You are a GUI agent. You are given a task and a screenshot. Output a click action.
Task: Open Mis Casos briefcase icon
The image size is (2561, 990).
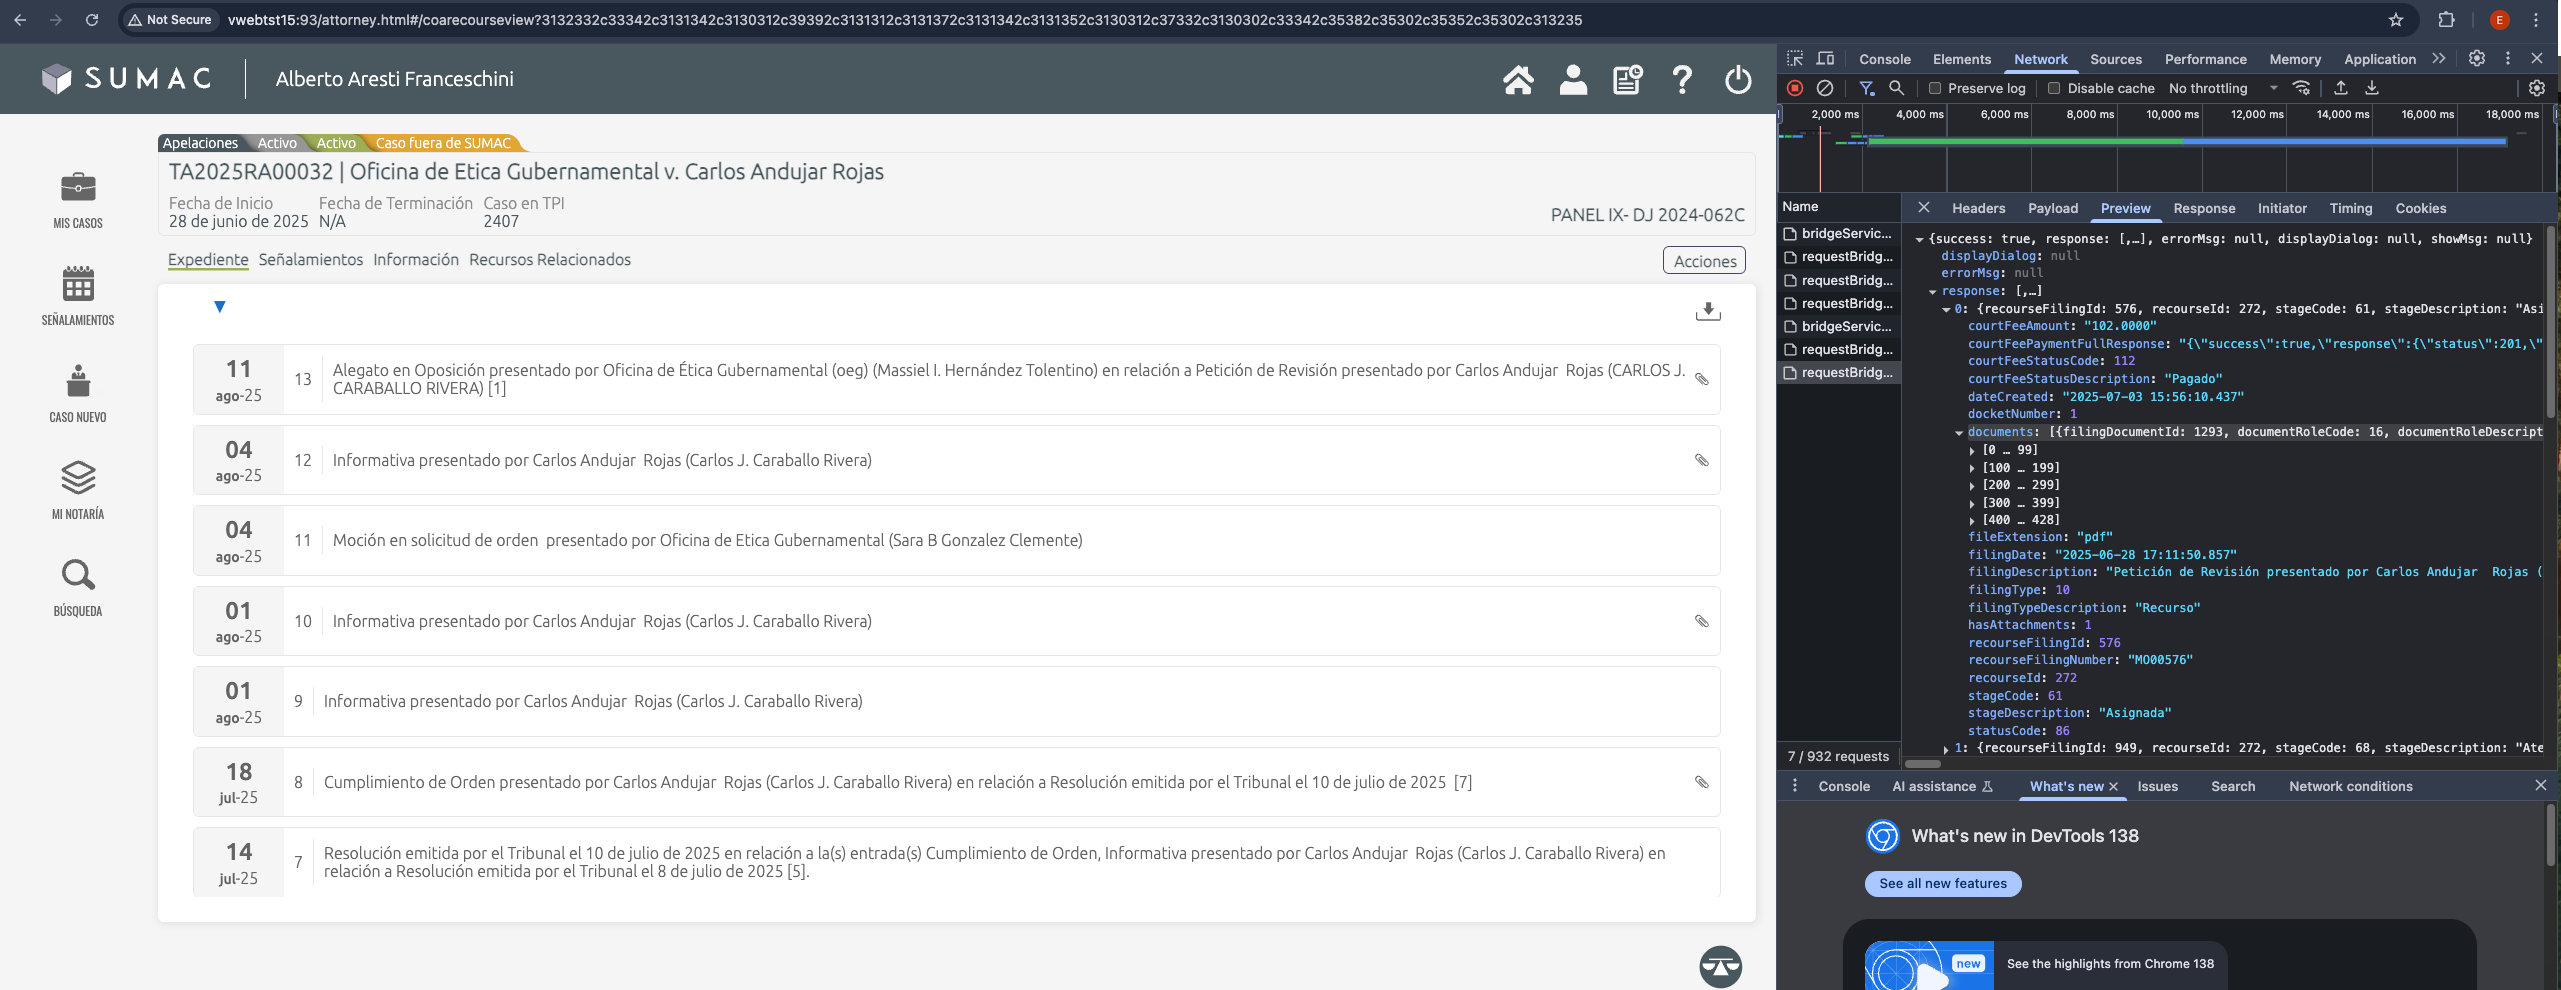(x=78, y=187)
